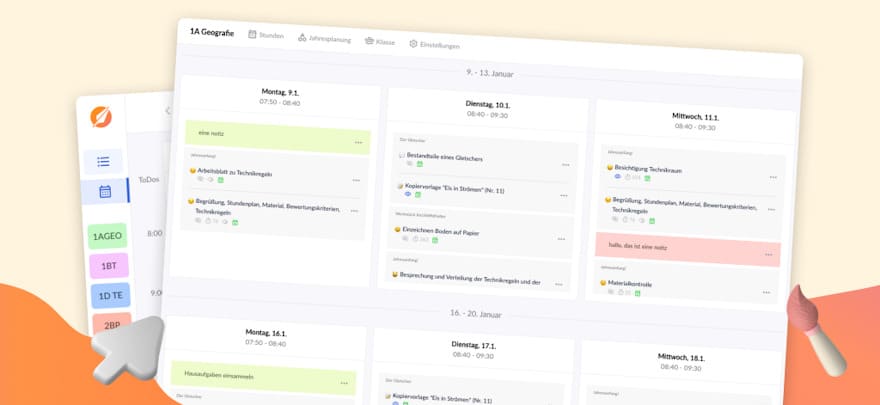880x405 pixels.
Task: Open the Stunden tab
Action: coord(266,35)
